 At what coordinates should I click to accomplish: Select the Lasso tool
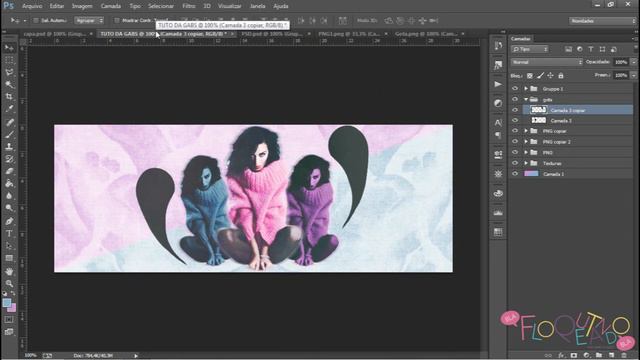click(9, 73)
